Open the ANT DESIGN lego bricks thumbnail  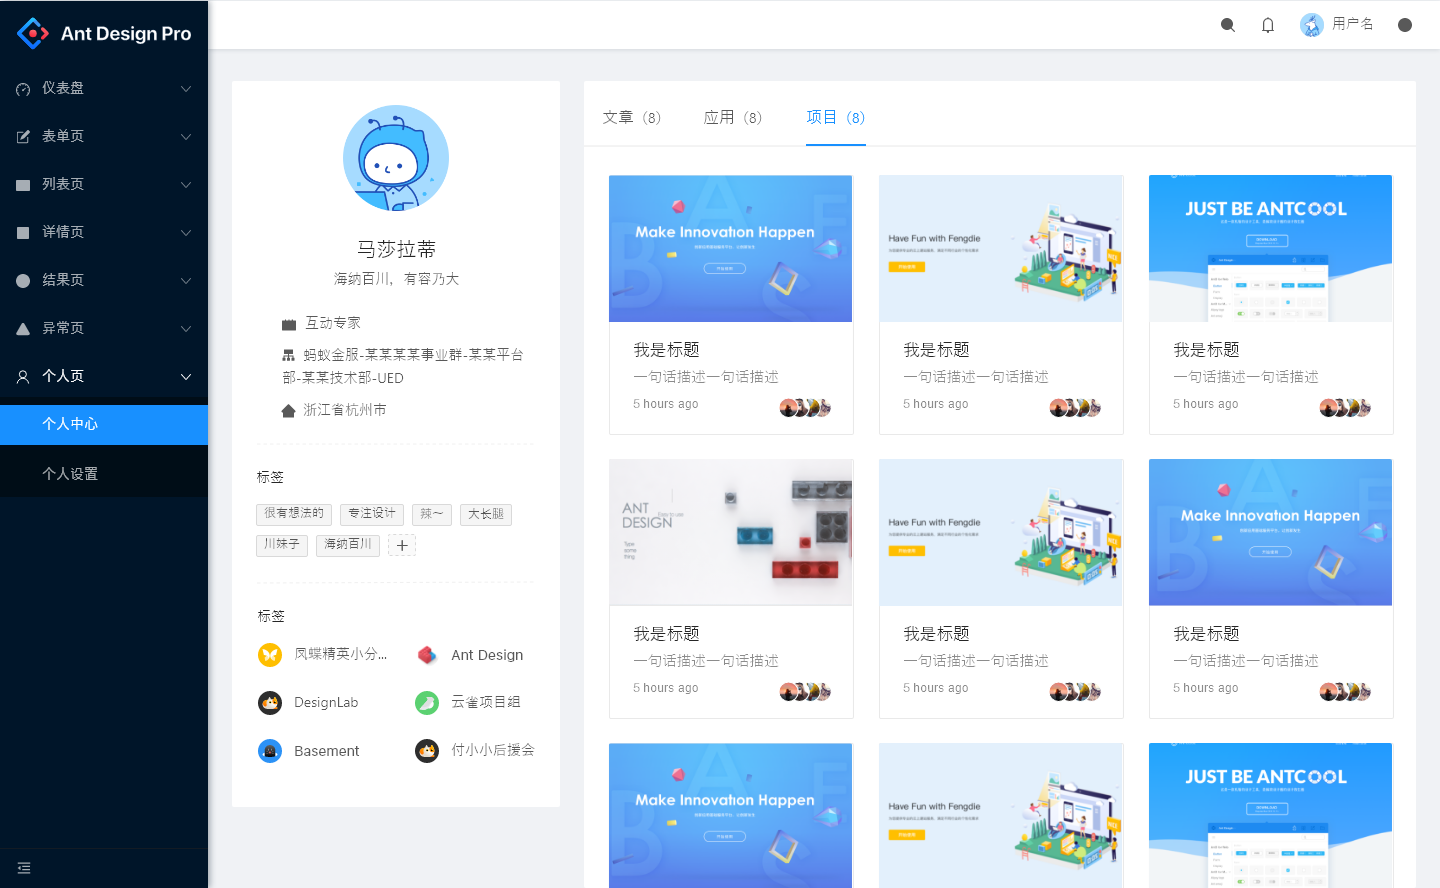pos(731,533)
